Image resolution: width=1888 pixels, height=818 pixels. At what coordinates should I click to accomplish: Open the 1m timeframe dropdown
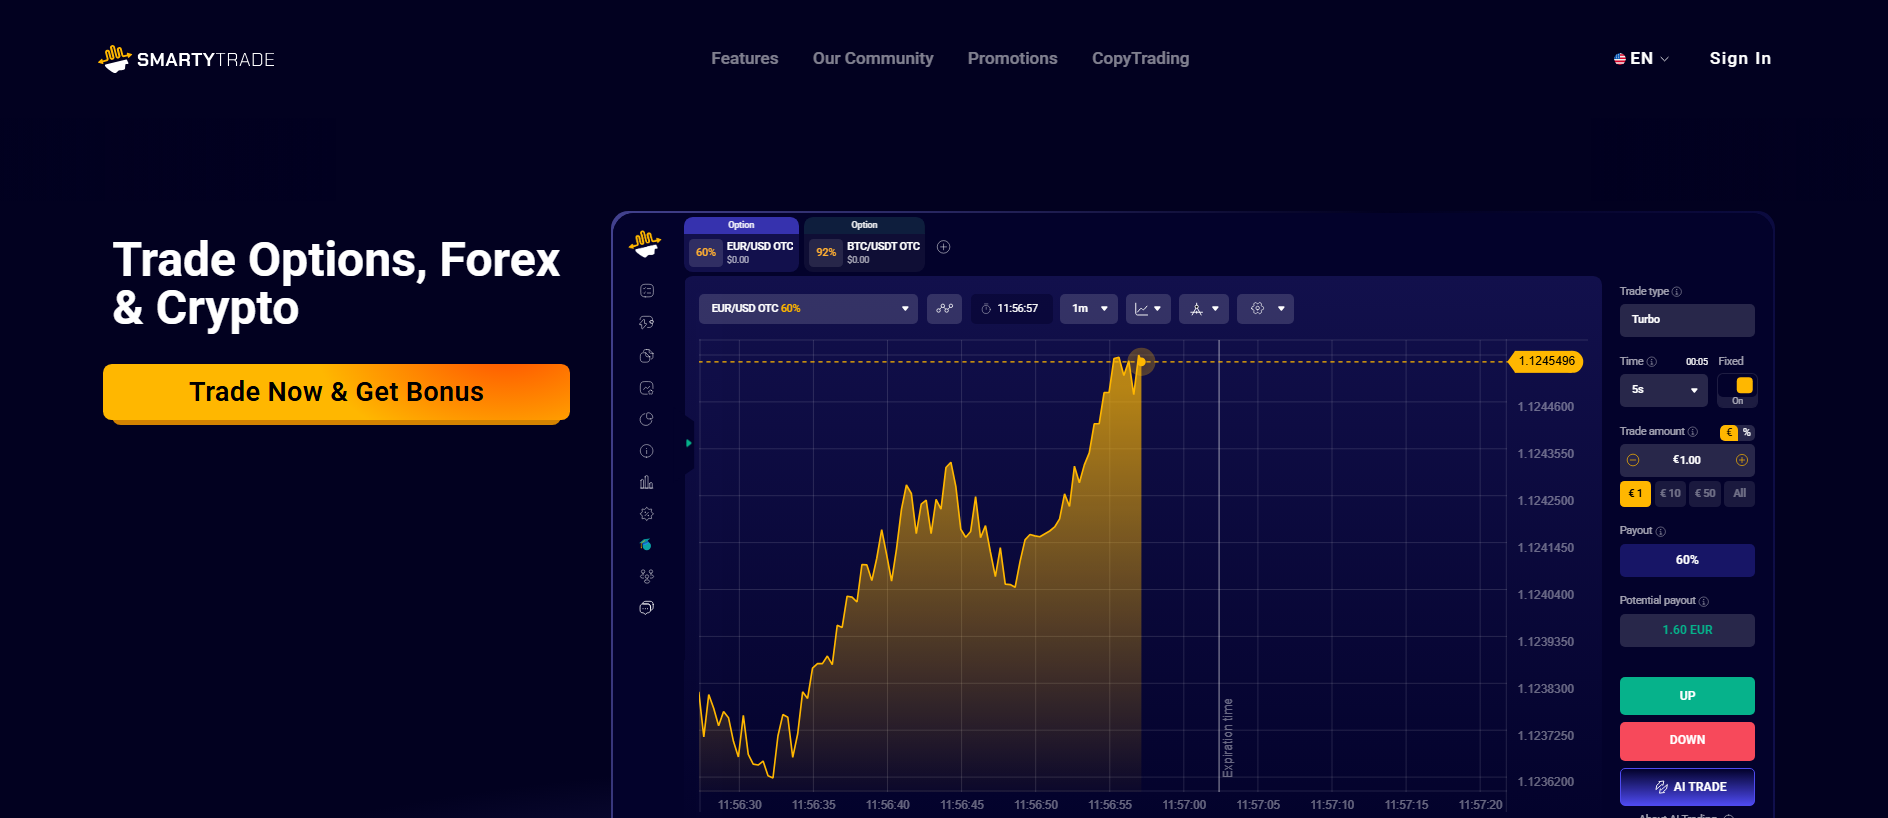(x=1089, y=309)
